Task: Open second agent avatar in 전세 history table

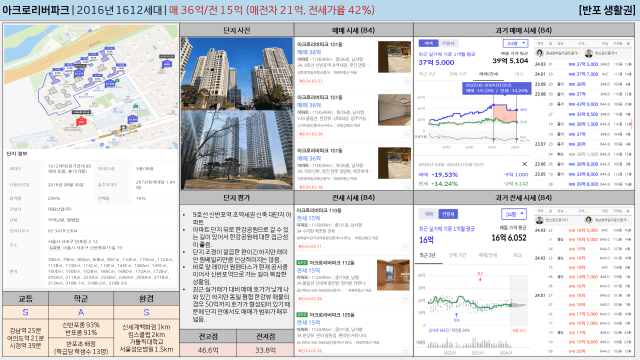Action: pyautogui.click(x=589, y=220)
